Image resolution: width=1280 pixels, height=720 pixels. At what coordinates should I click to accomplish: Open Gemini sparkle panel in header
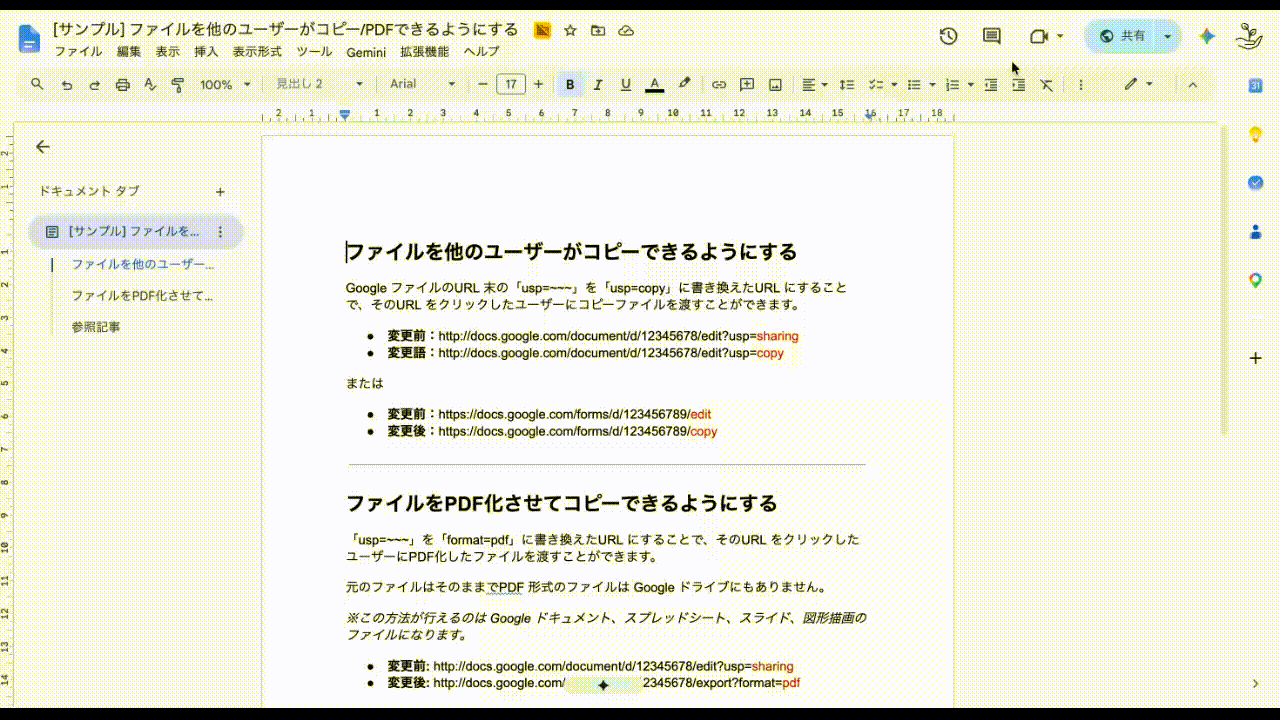(1207, 36)
